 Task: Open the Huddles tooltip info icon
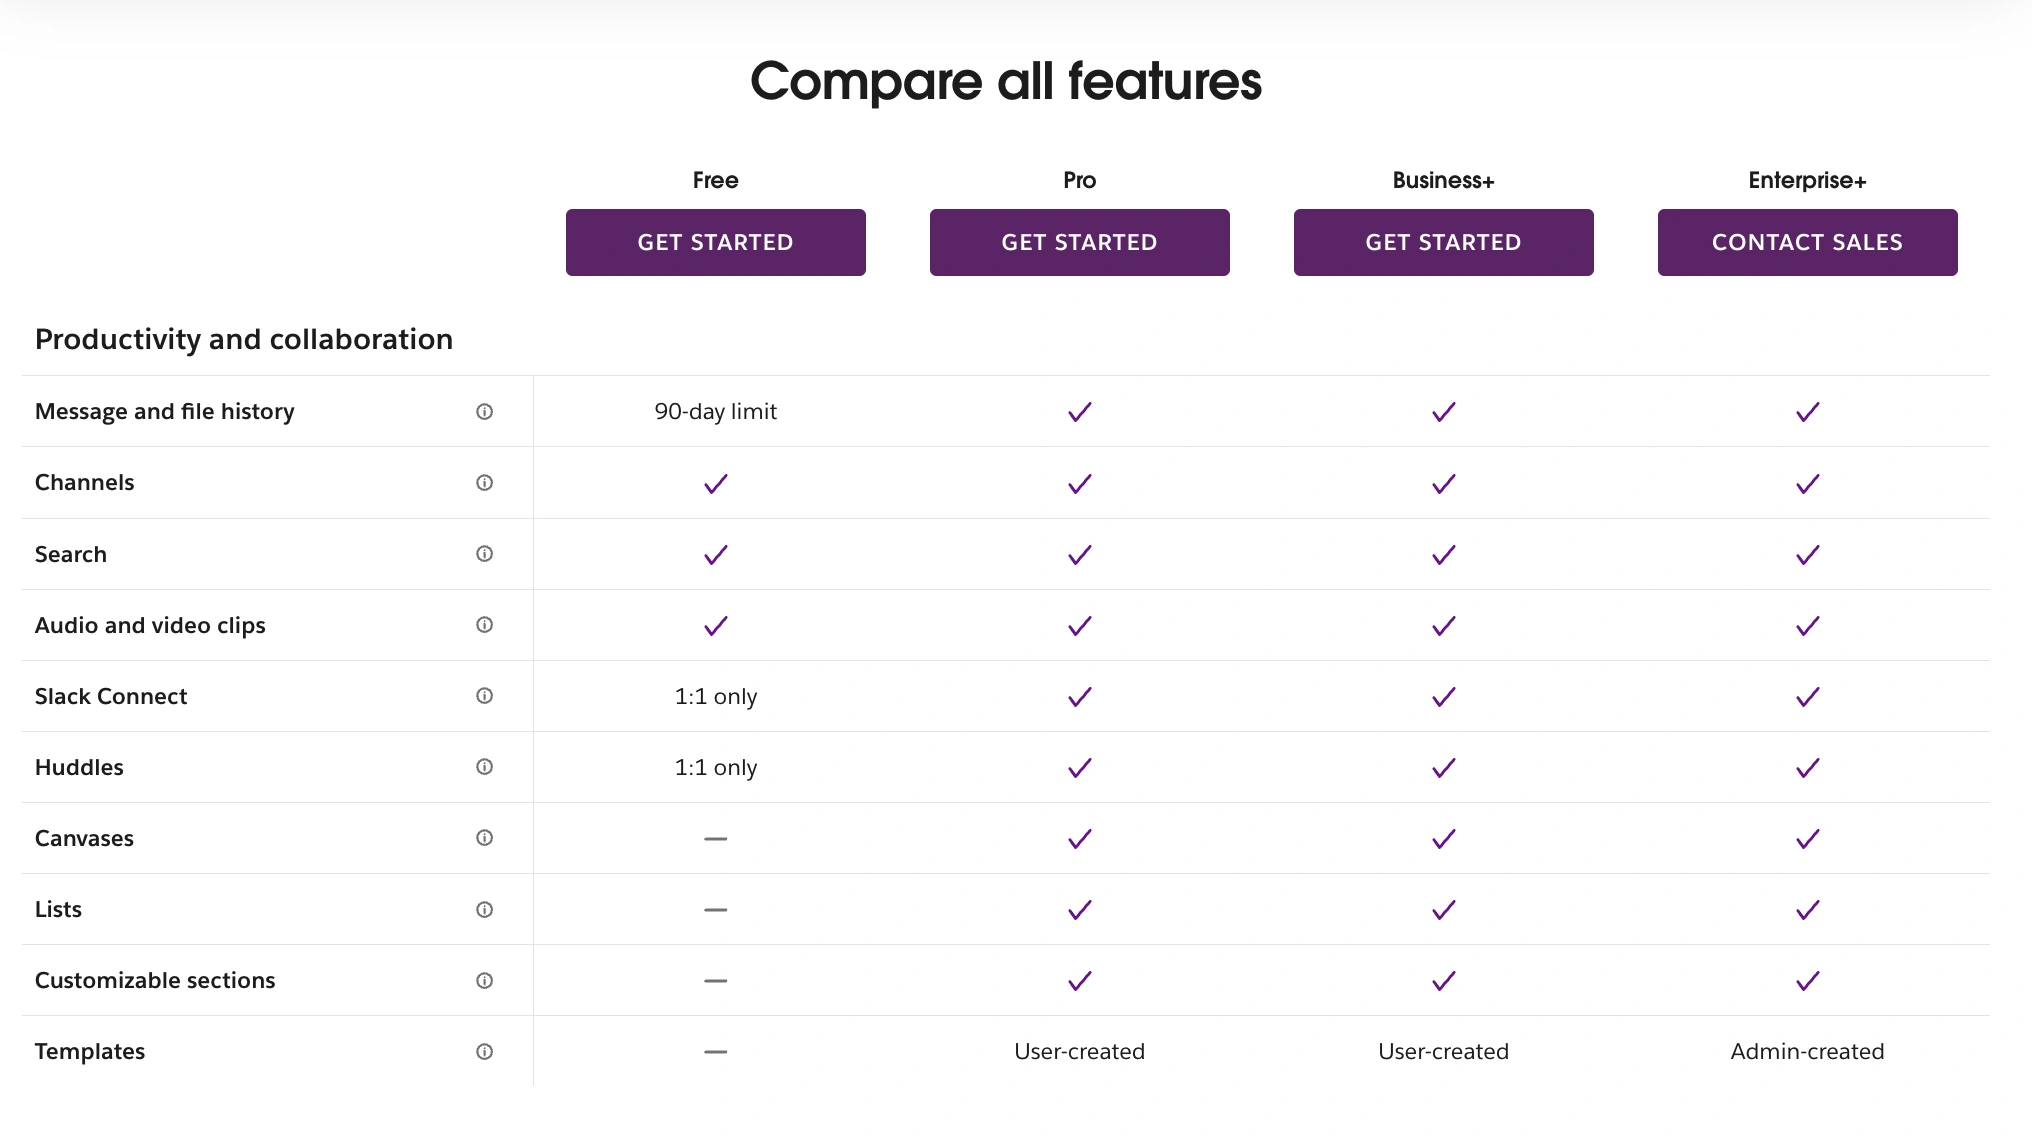(x=485, y=767)
